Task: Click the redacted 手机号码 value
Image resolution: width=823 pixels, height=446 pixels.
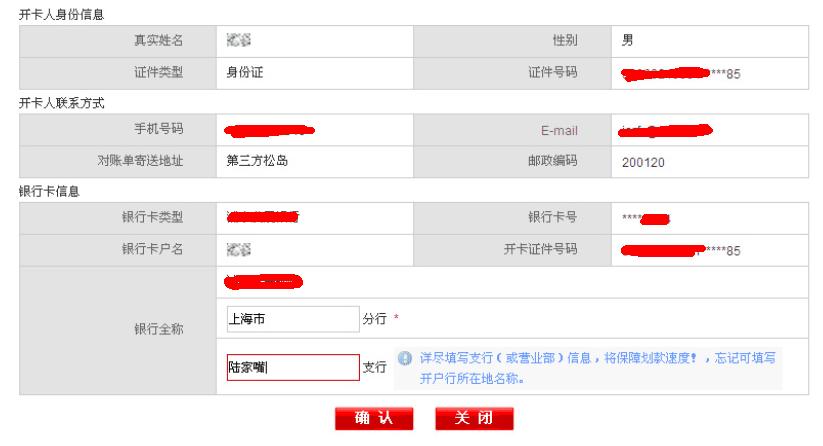Action: coord(270,130)
